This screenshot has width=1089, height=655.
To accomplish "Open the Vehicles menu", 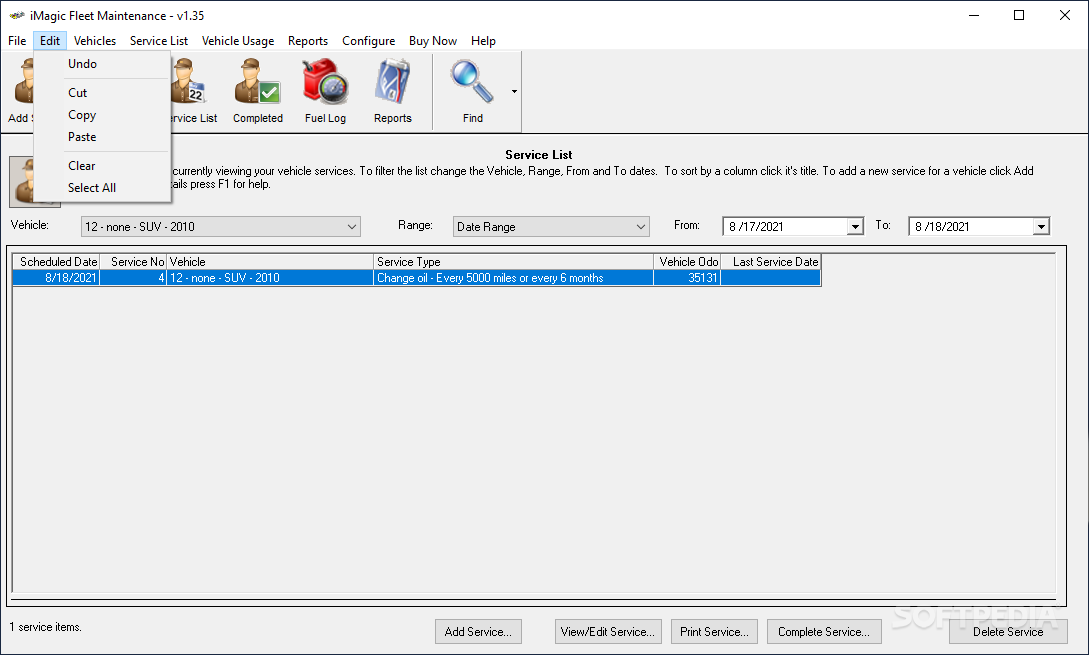I will click(95, 41).
